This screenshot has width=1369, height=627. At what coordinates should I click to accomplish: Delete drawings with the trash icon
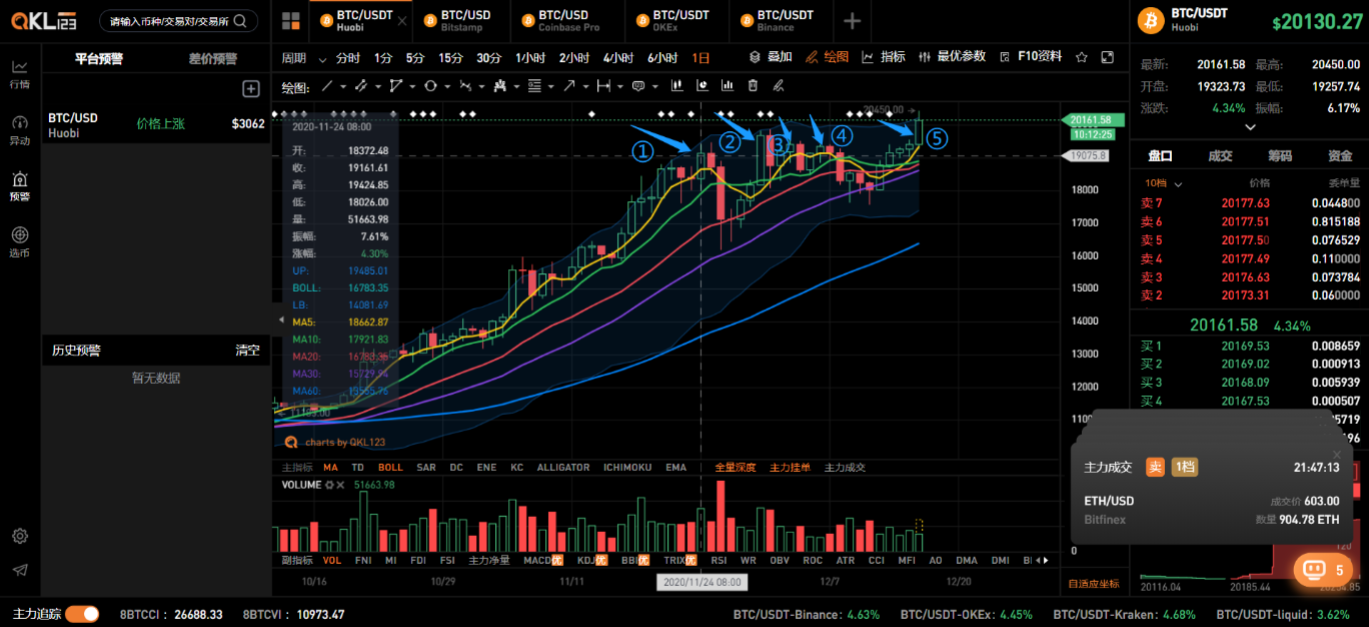[x=753, y=86]
